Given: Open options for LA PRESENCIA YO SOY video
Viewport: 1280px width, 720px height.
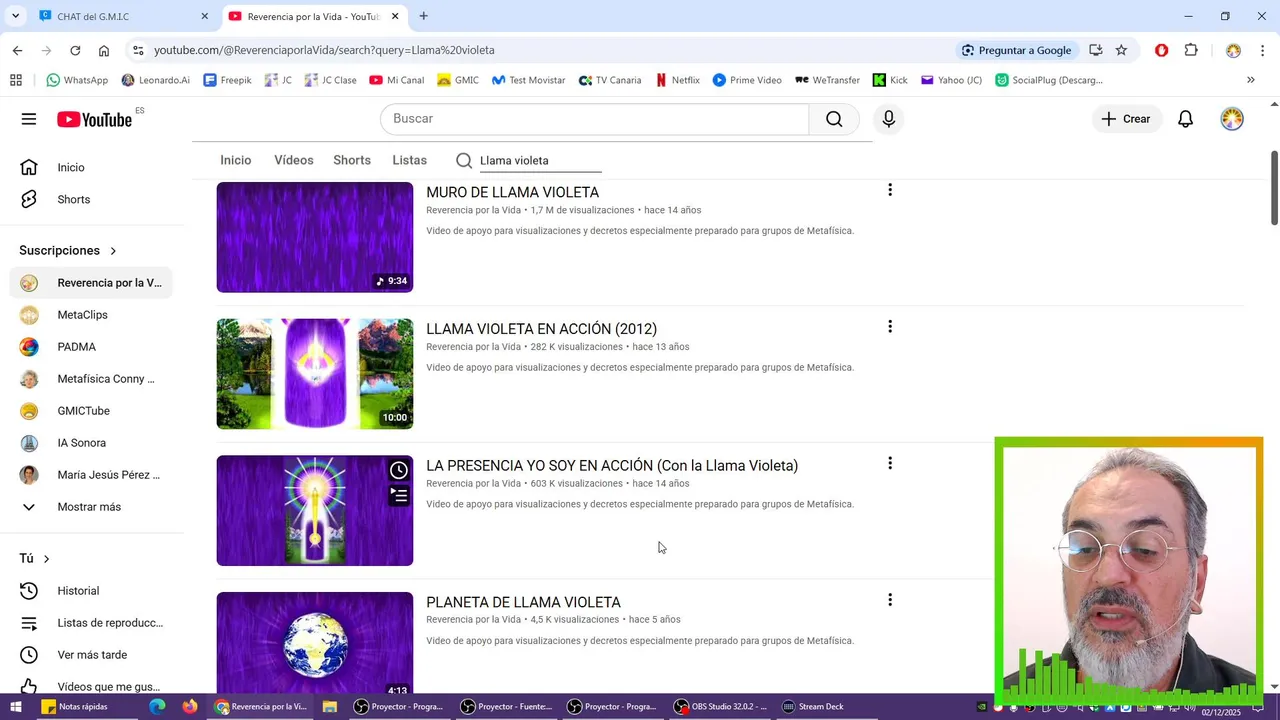Looking at the screenshot, I should pyautogui.click(x=890, y=463).
